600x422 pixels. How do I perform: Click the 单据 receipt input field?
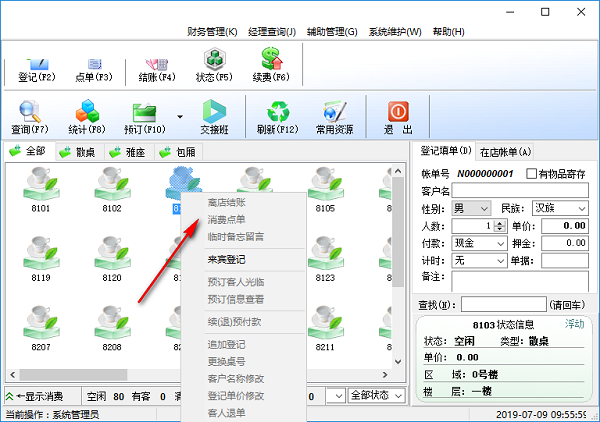565,261
